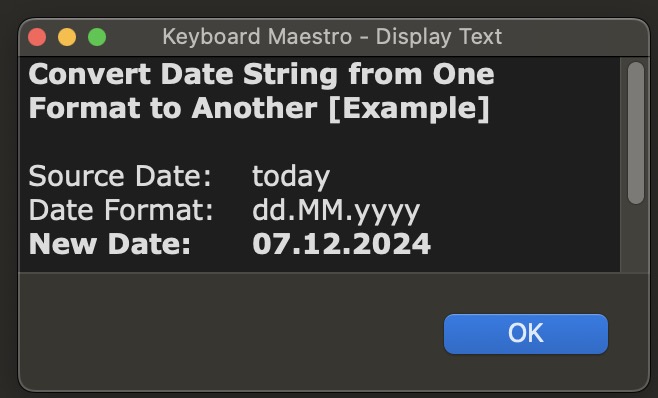
Task: Click the dd.MM.yyyy format text
Action: pos(336,211)
